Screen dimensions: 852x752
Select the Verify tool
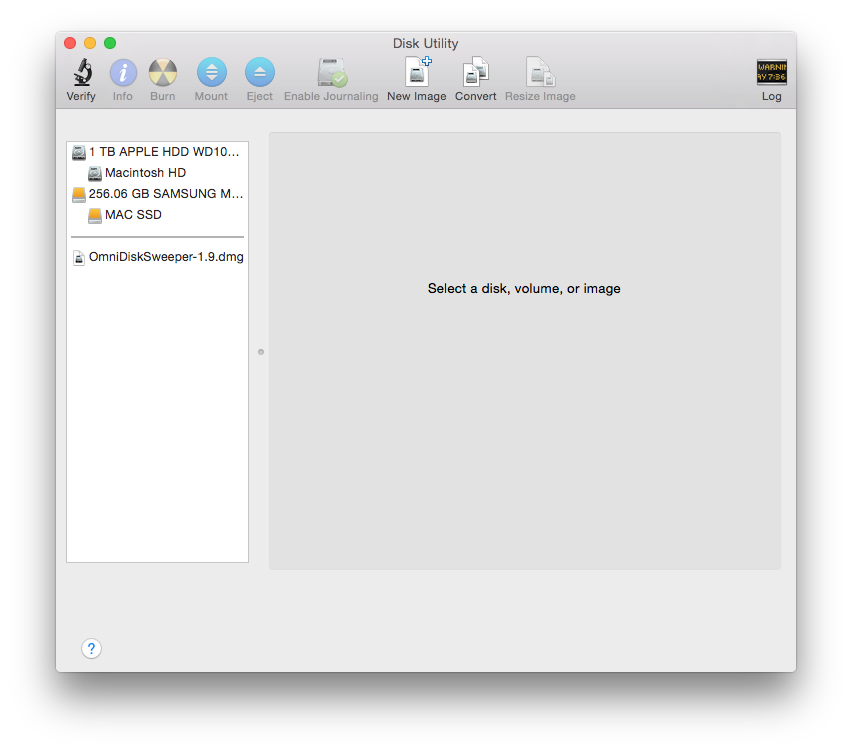(81, 72)
